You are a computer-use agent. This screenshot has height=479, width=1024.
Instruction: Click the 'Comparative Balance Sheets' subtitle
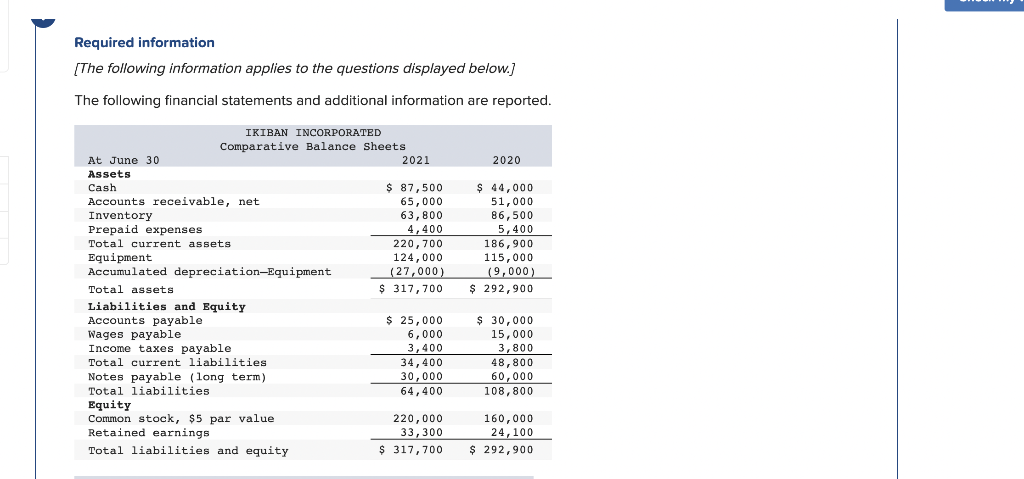(x=313, y=146)
